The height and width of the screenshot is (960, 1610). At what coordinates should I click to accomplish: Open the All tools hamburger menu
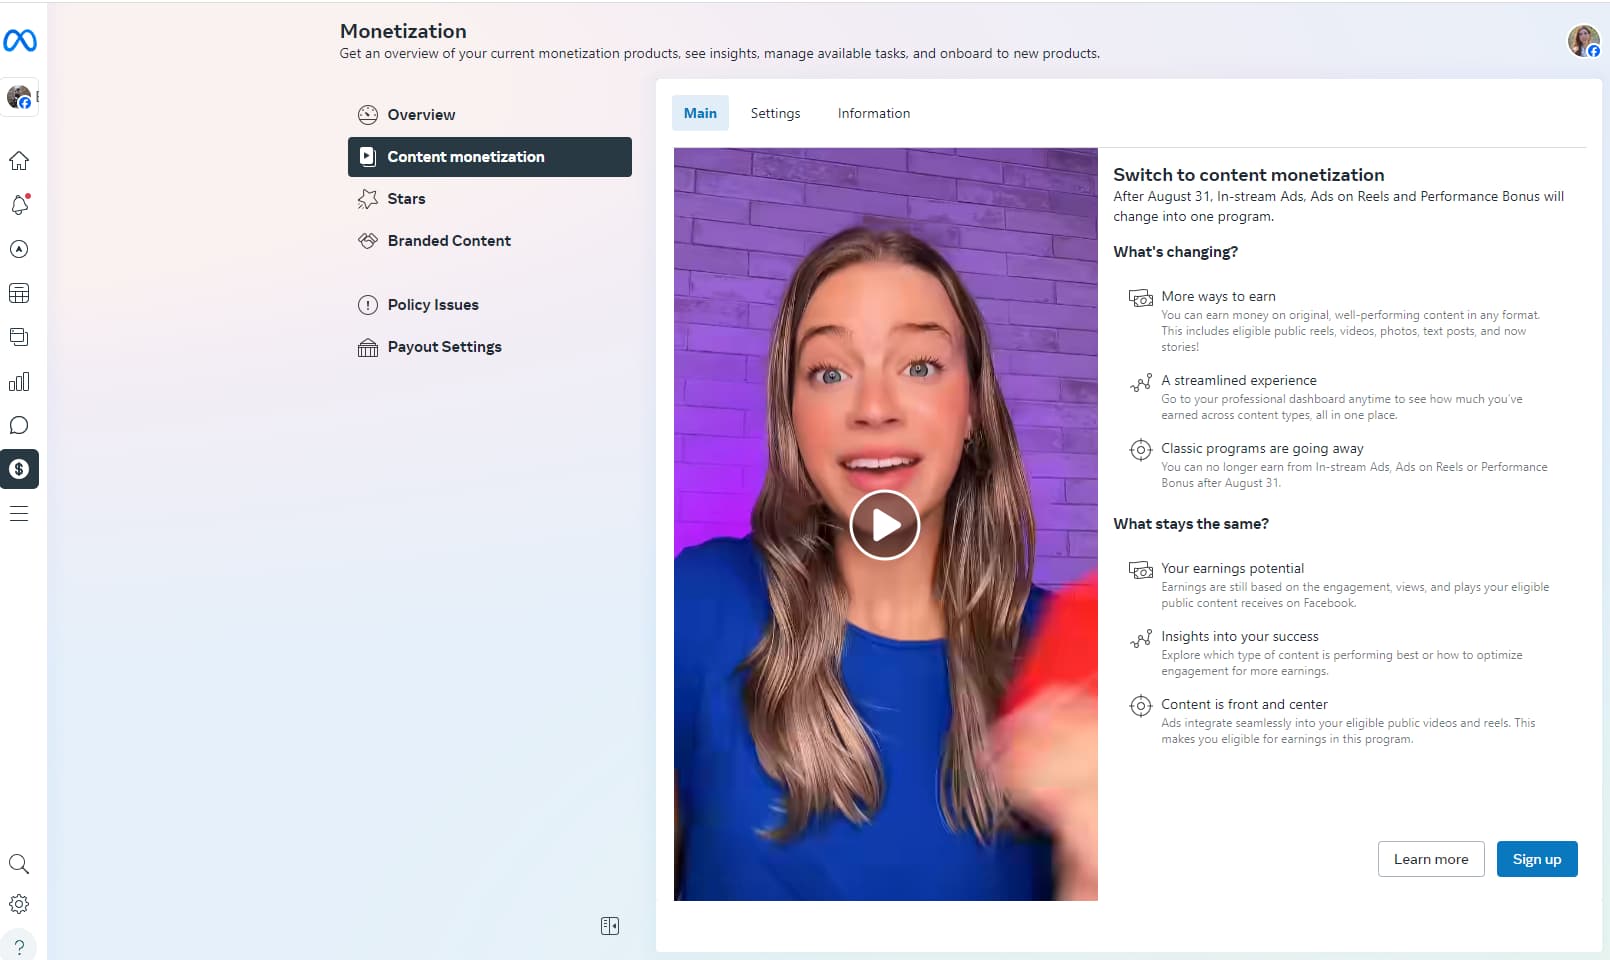point(19,513)
